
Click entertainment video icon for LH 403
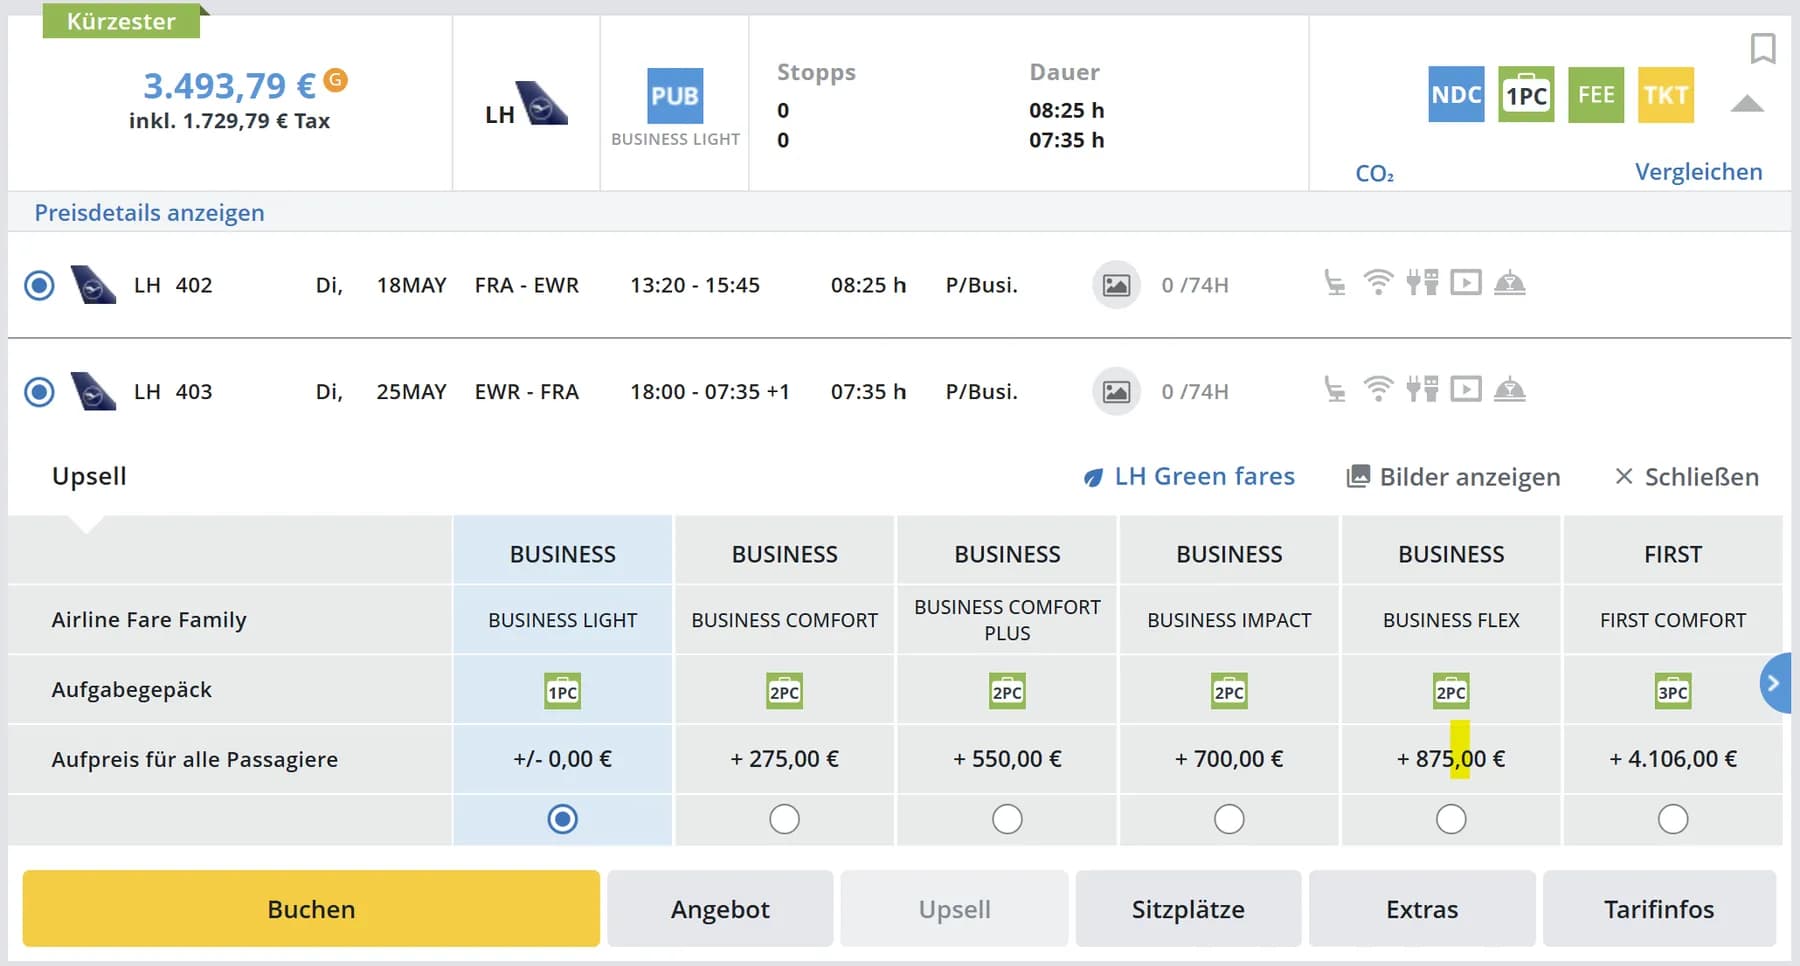click(1466, 389)
